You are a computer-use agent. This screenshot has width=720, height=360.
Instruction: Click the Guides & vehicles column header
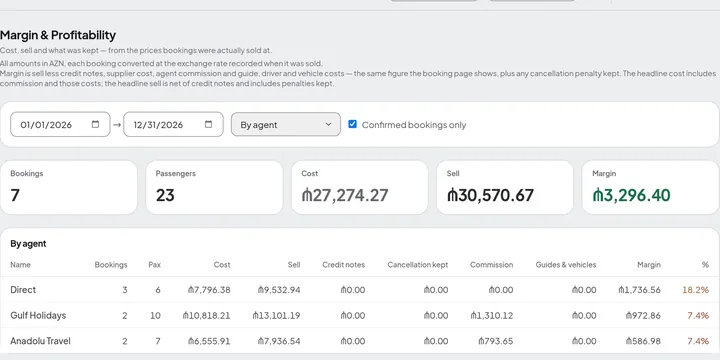point(566,265)
